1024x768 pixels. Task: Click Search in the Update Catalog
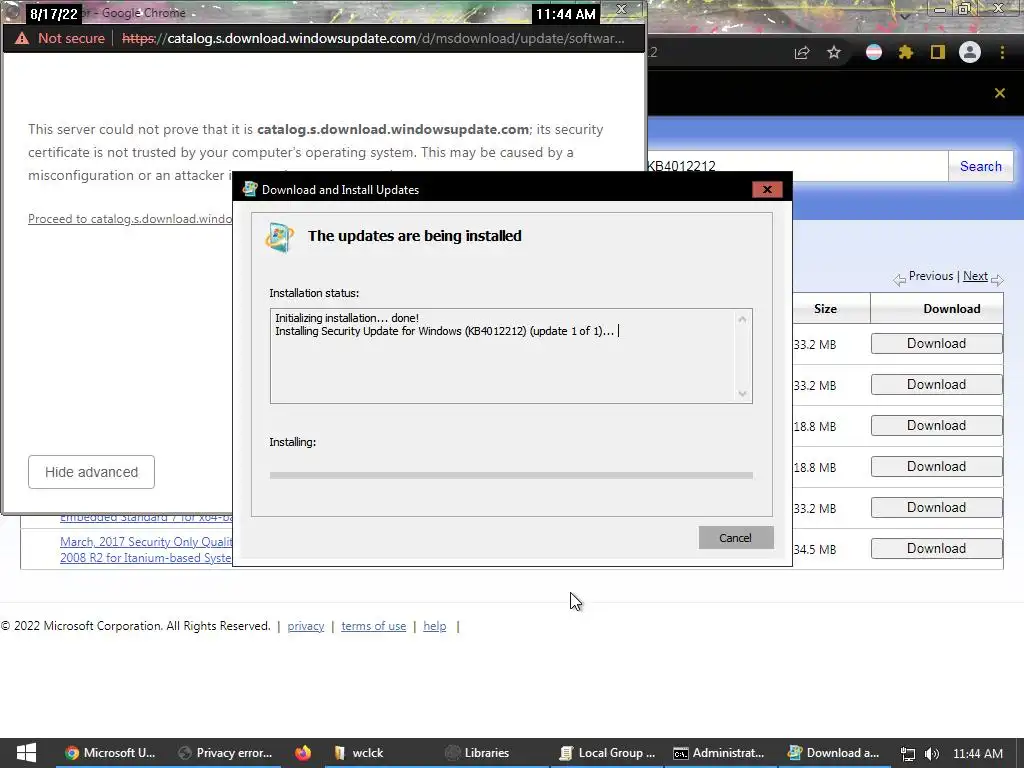tap(980, 166)
